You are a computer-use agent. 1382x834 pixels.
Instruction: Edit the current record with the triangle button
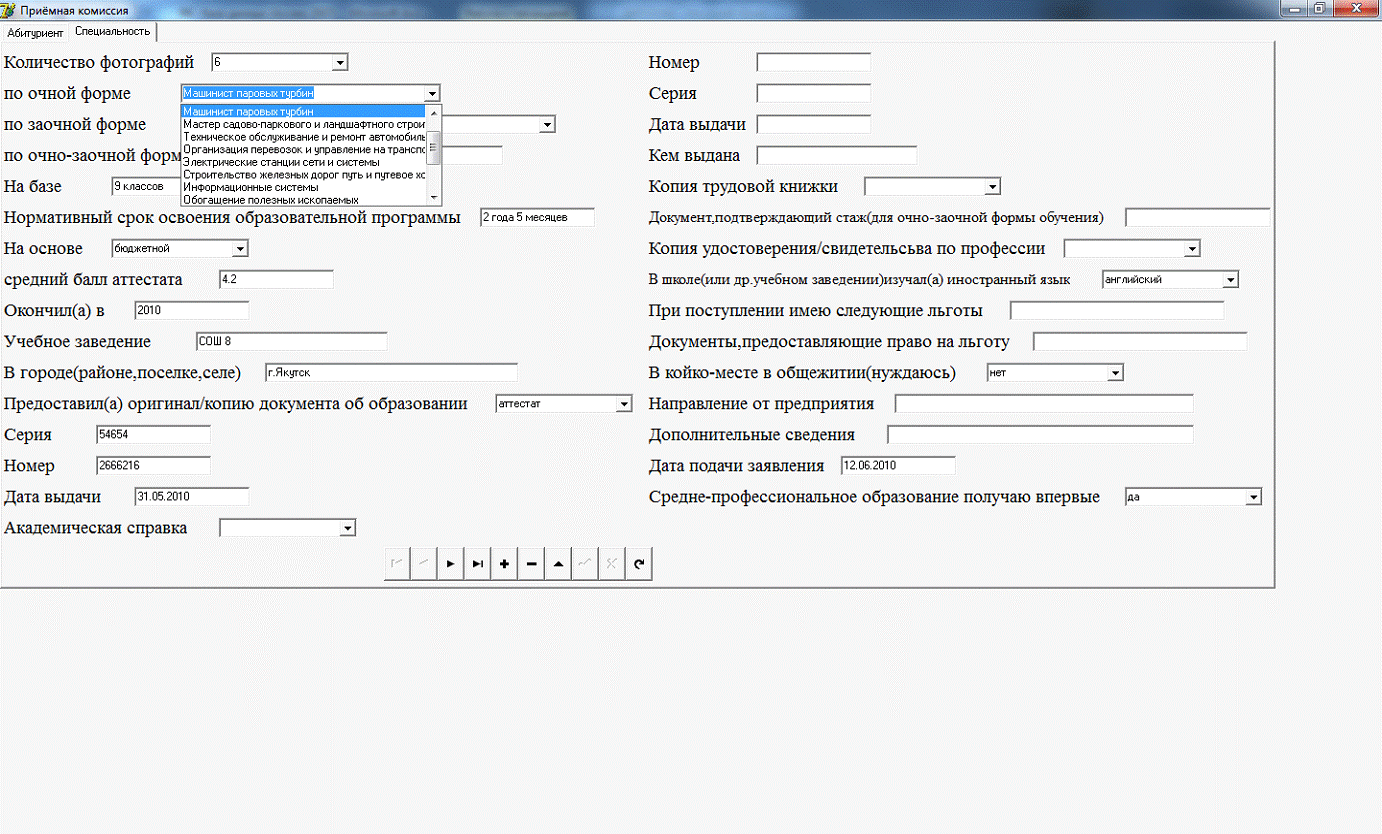pos(559,564)
